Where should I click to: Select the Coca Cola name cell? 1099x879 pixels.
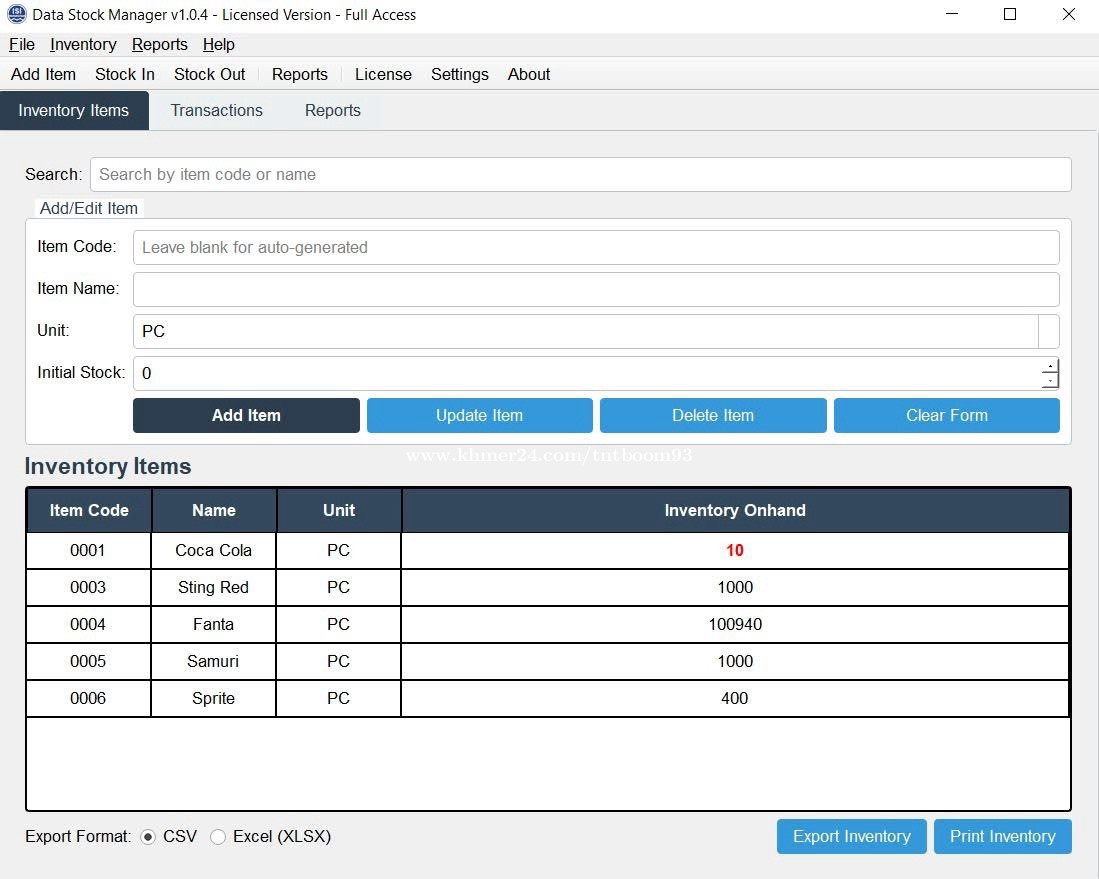click(214, 550)
